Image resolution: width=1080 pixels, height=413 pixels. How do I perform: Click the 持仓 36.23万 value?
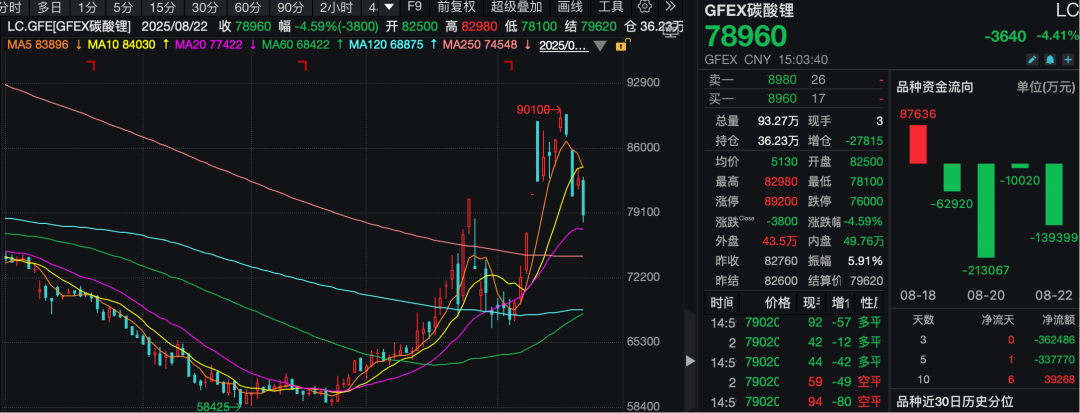click(780, 141)
